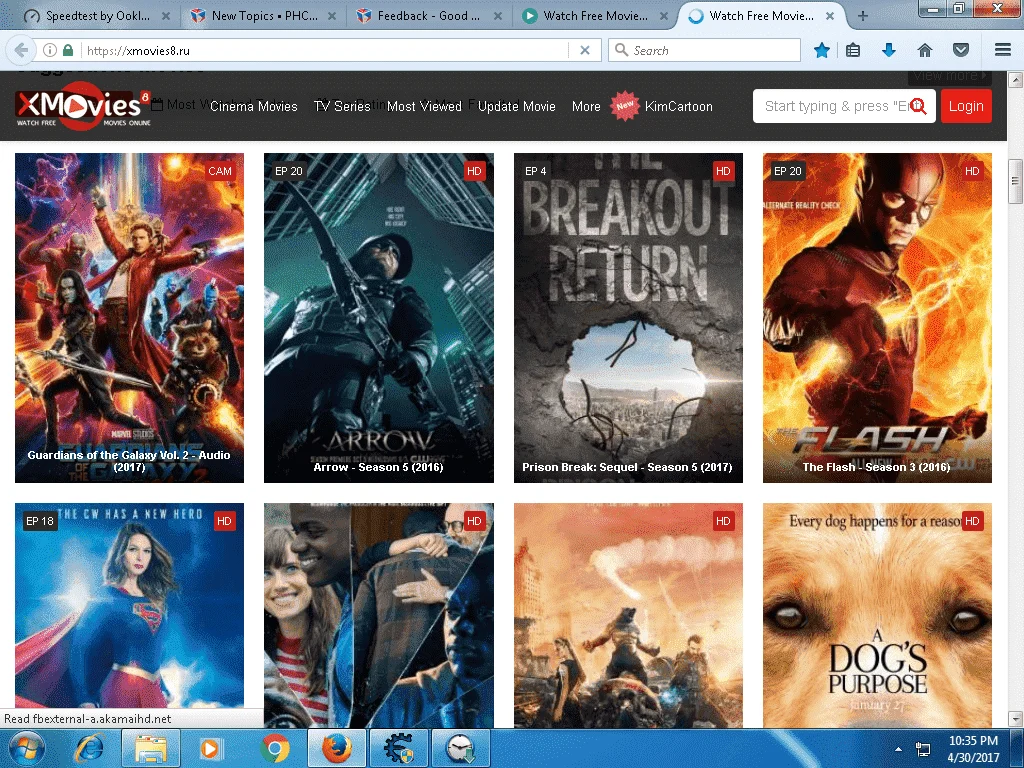Show bookmarks list icon in toolbar
This screenshot has height=768, width=1024.
[x=852, y=50]
